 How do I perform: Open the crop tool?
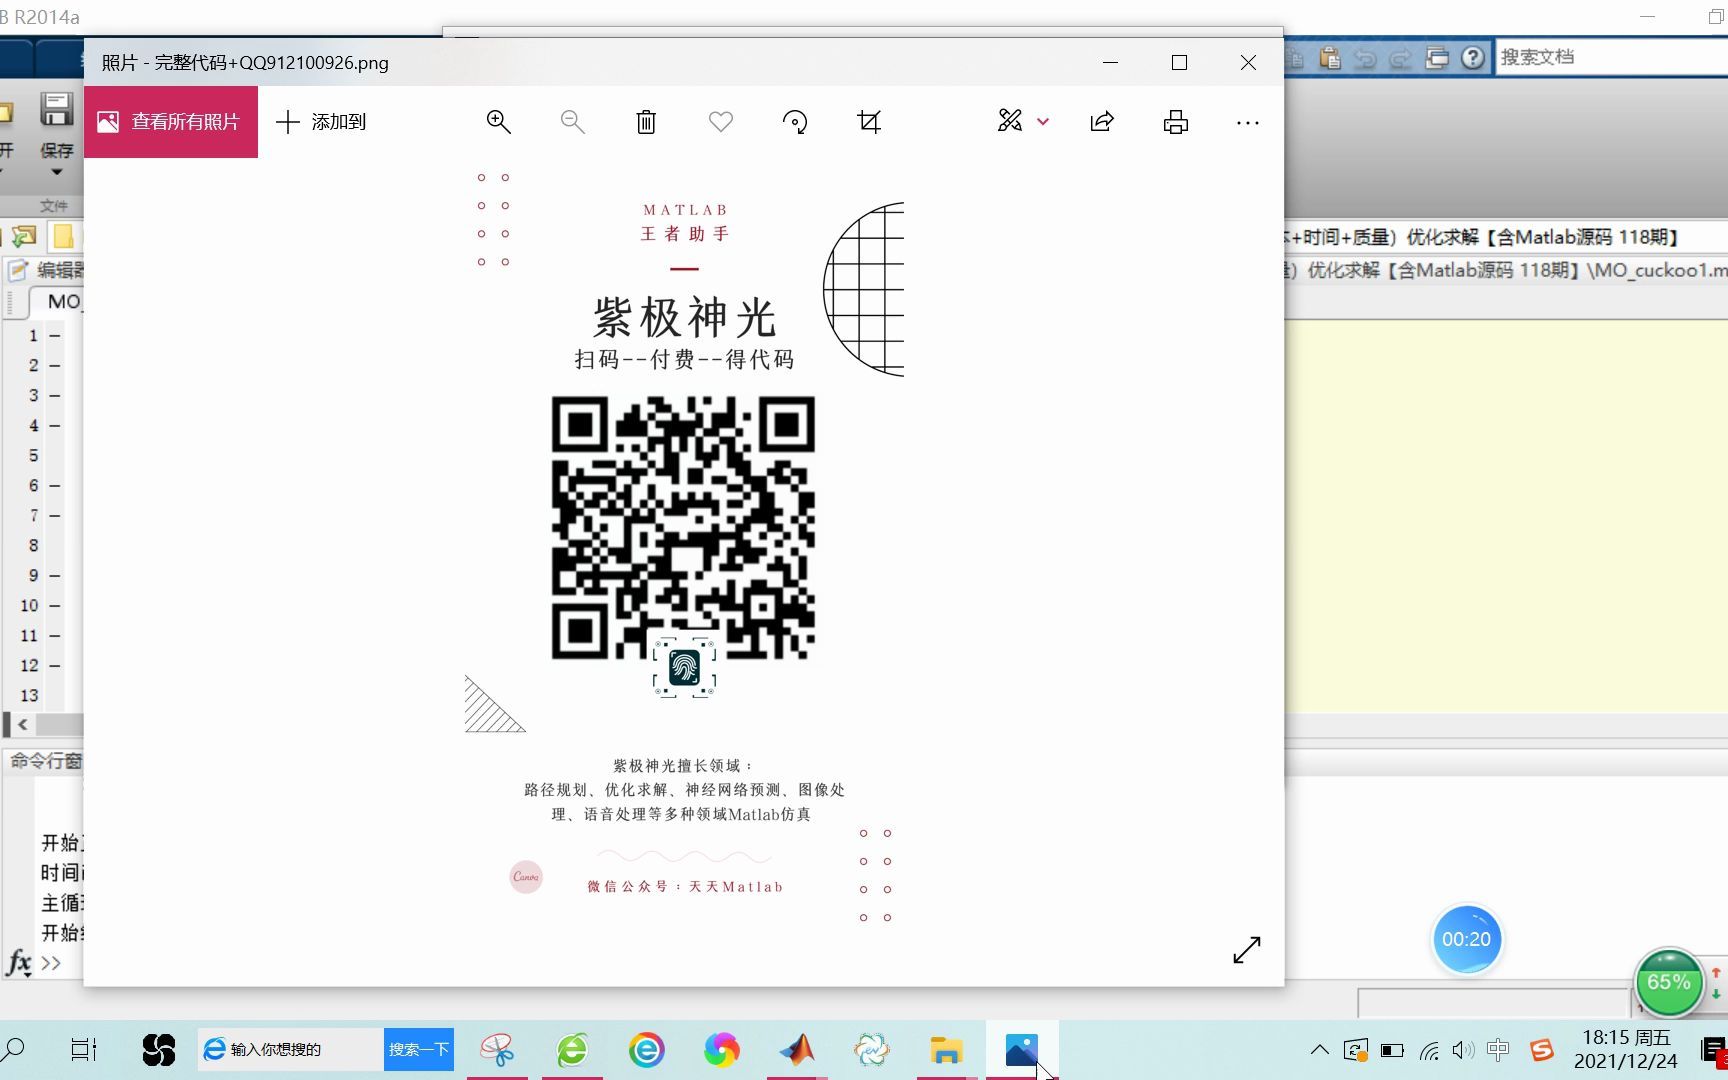tap(869, 122)
